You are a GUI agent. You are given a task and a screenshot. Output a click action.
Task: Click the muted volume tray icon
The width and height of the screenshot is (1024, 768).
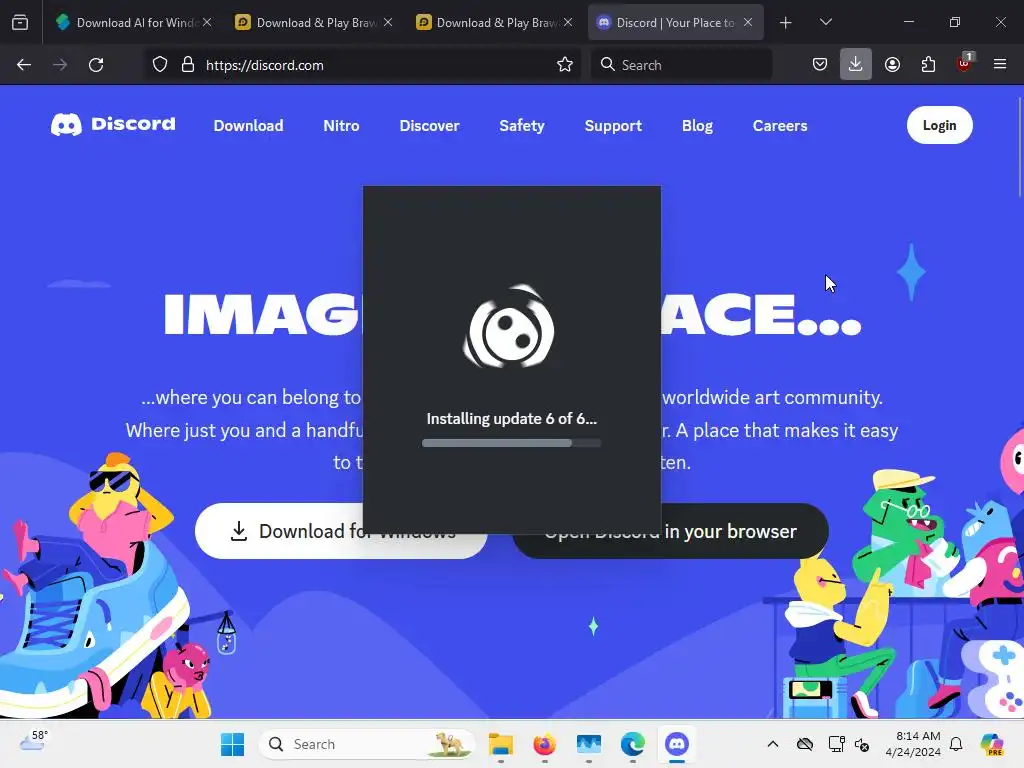pyautogui.click(x=862, y=744)
